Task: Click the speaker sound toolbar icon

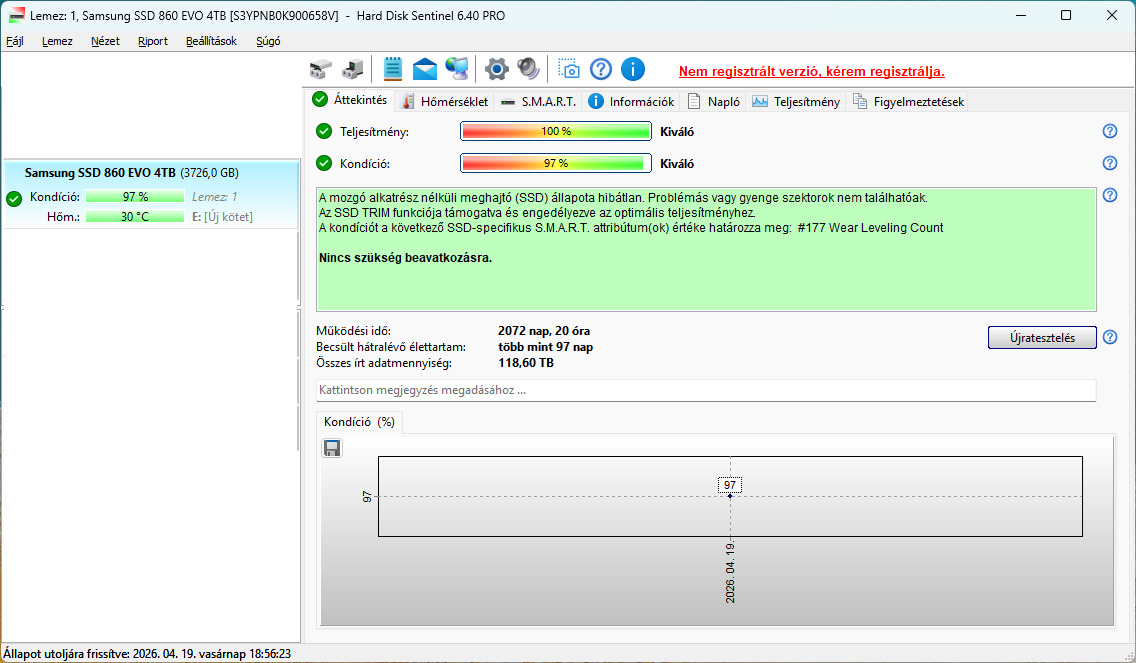Action: (x=528, y=69)
